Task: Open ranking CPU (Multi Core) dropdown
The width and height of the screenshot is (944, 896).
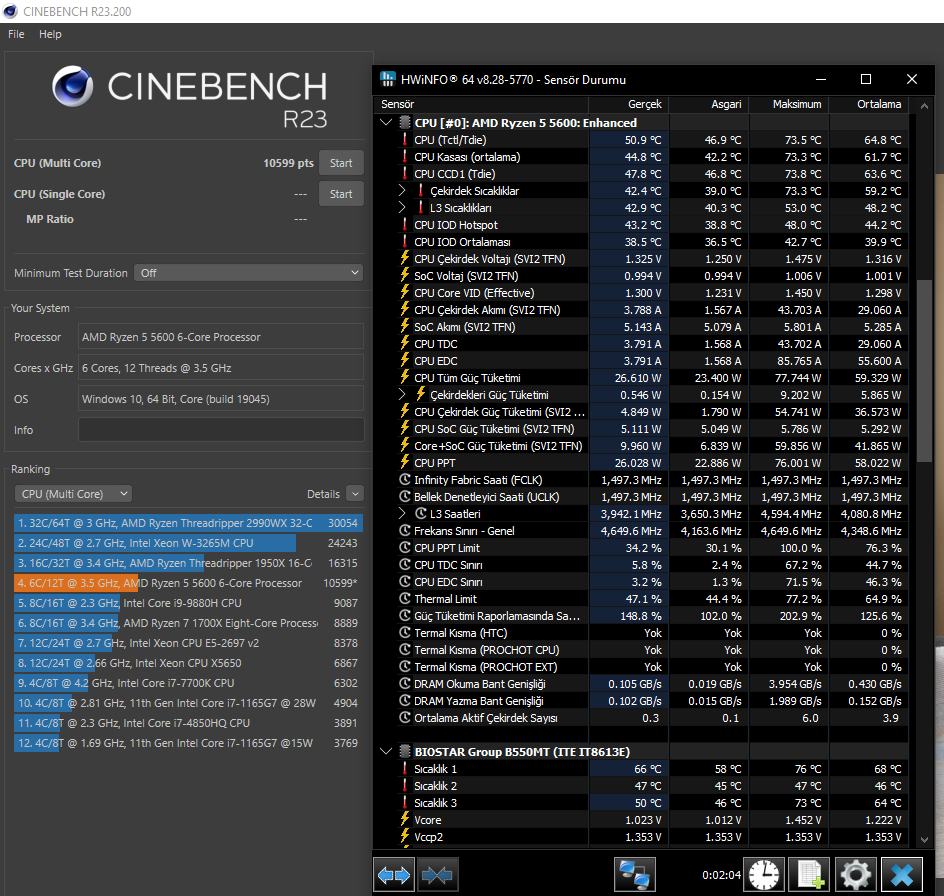Action: (x=73, y=494)
